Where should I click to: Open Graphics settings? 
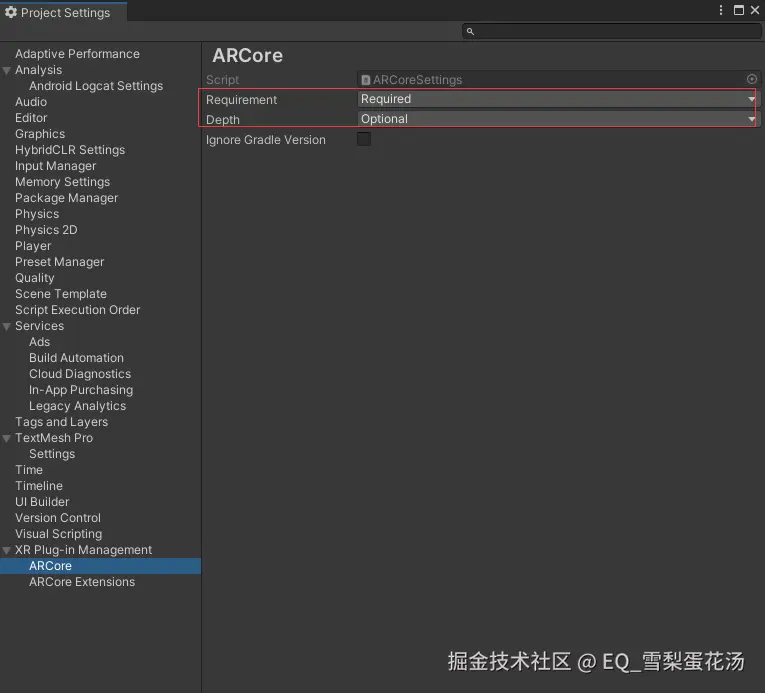tap(40, 134)
